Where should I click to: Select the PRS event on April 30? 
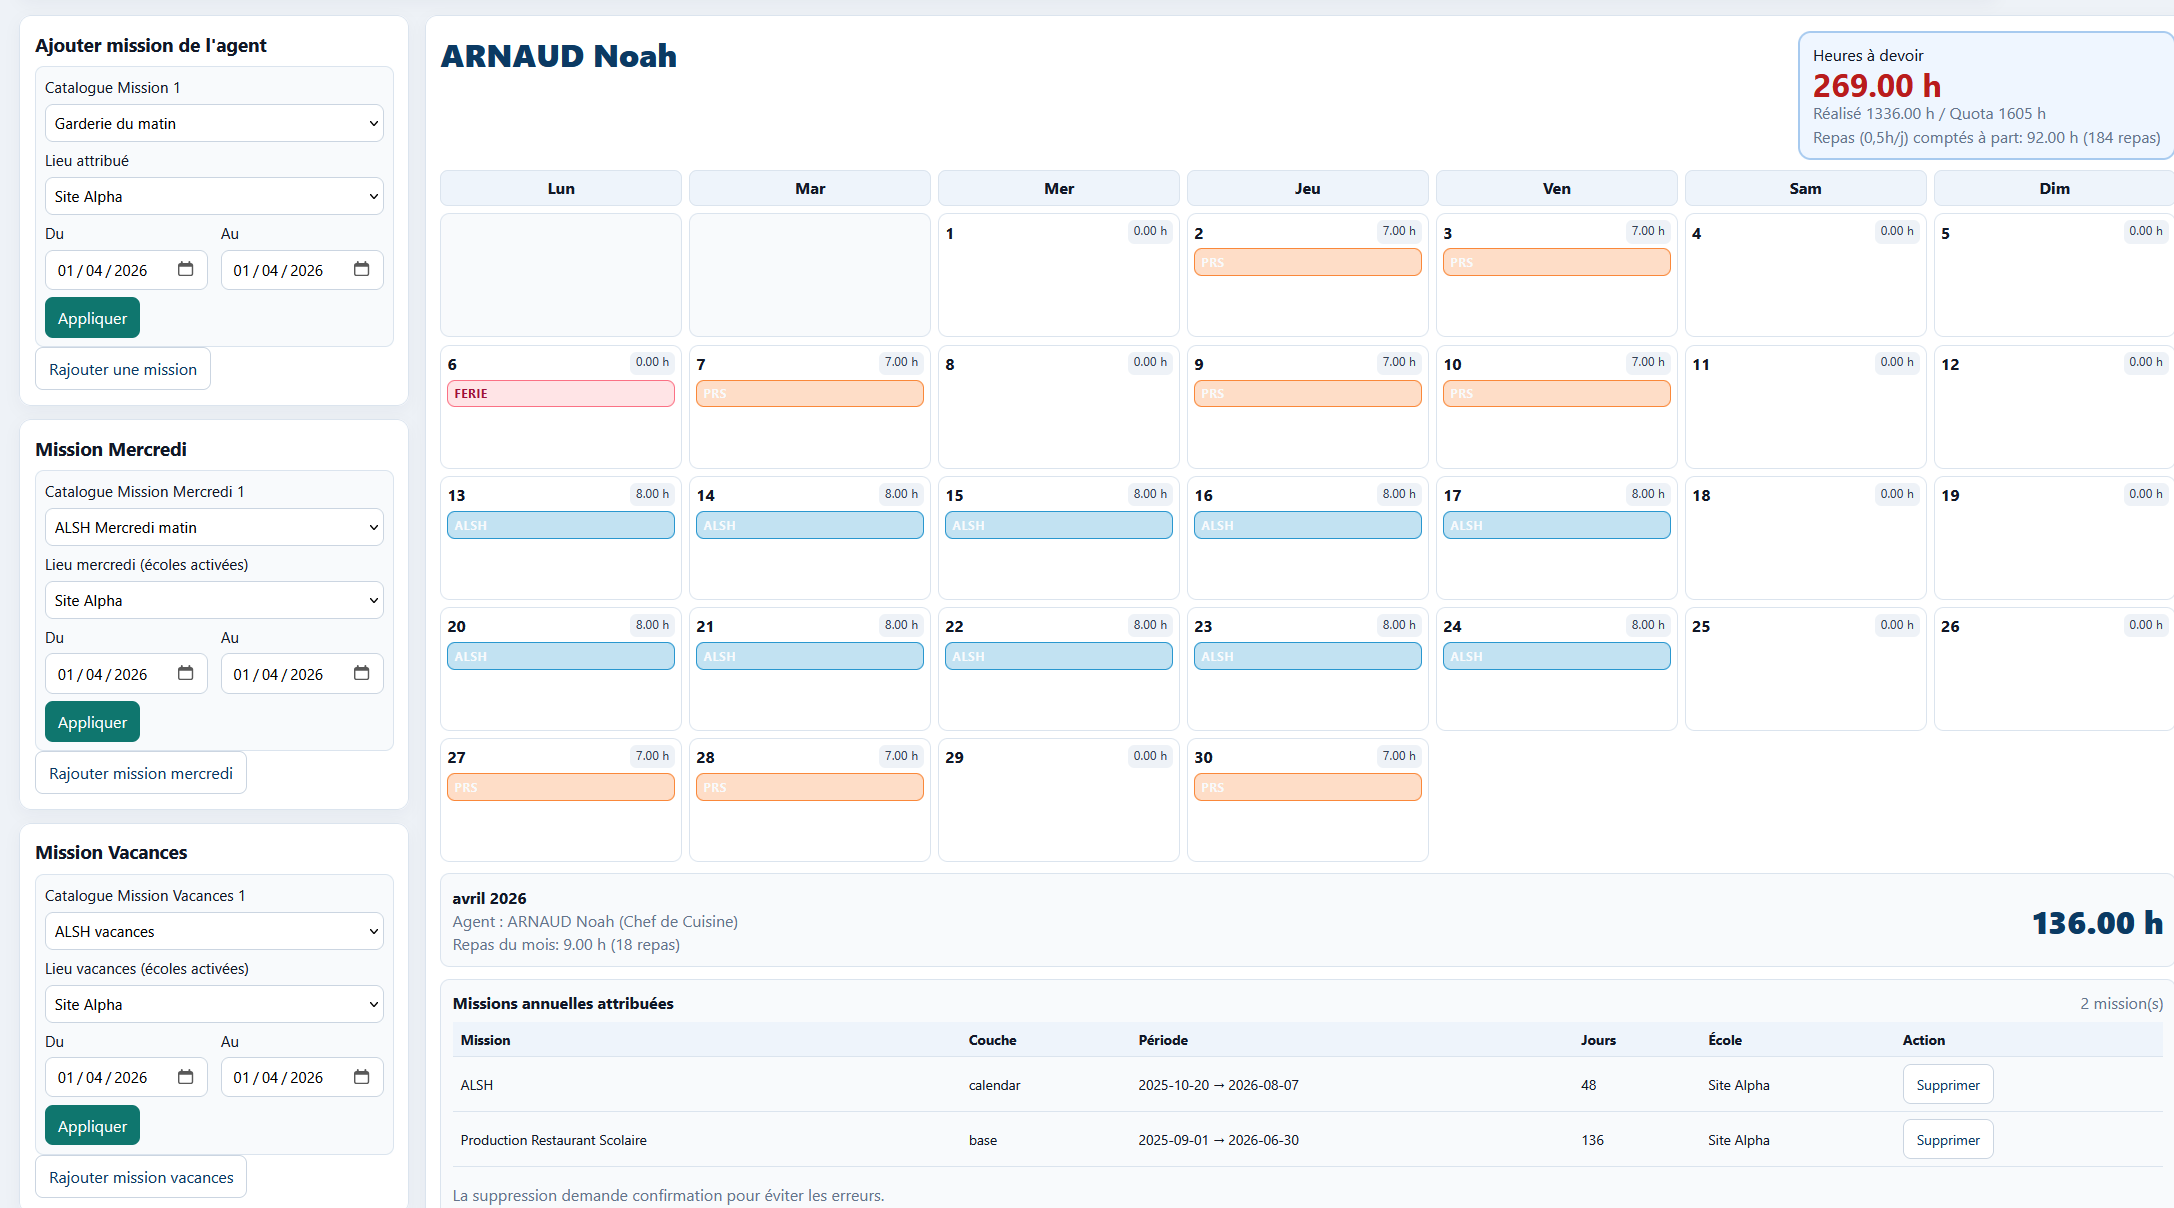tap(1307, 787)
